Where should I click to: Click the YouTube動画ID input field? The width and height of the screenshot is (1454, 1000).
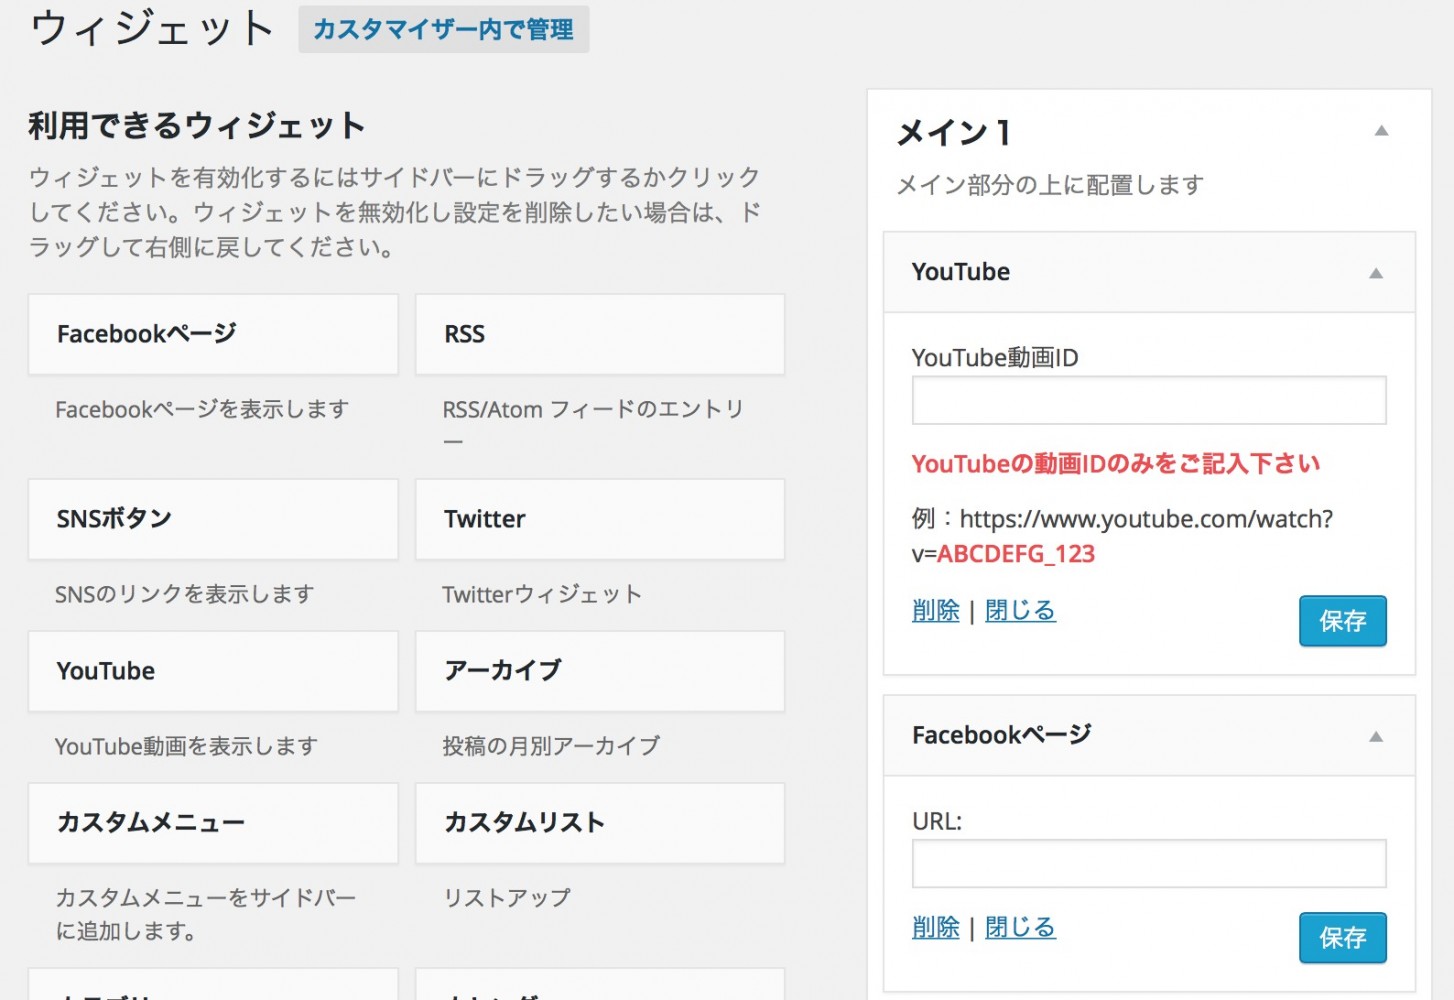coord(1149,400)
